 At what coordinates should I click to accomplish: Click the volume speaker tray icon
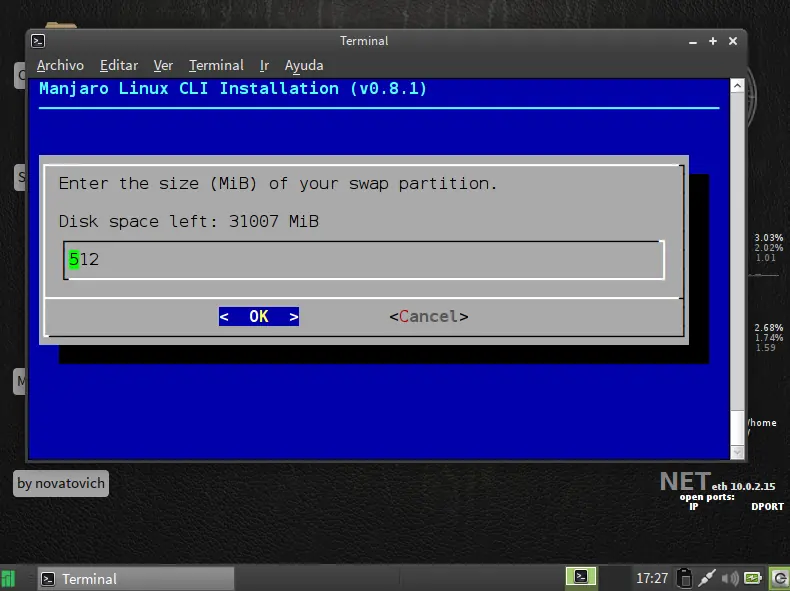(x=730, y=578)
